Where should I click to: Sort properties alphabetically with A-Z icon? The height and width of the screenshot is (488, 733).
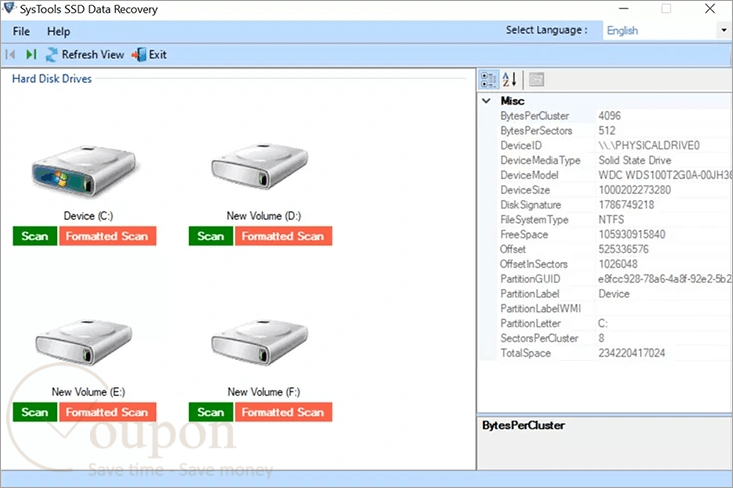[510, 79]
